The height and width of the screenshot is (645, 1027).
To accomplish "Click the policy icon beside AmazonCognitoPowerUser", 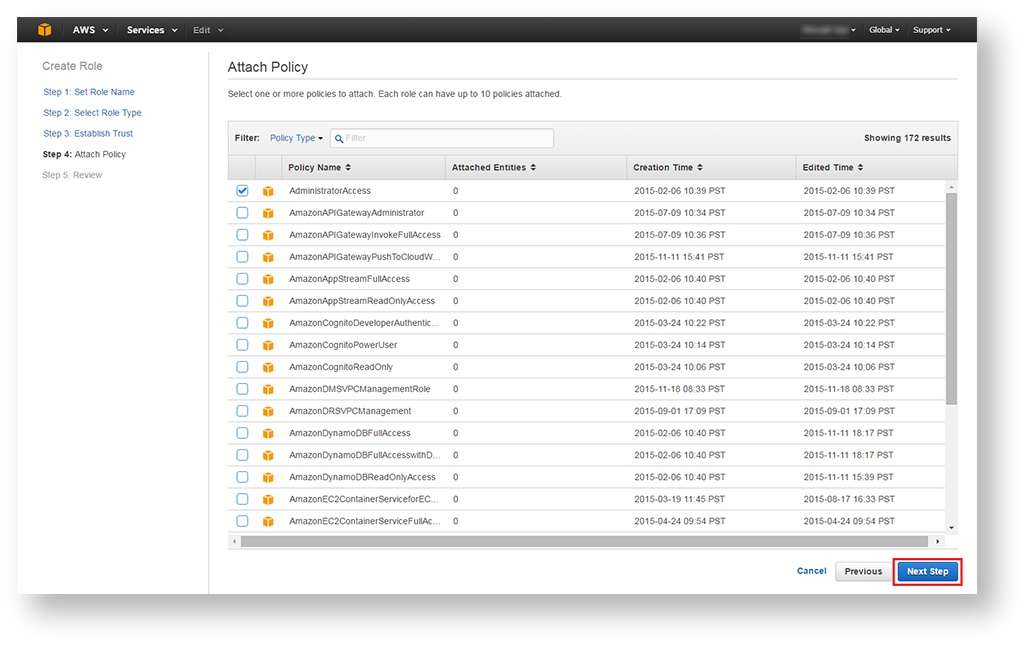I will 268,345.
